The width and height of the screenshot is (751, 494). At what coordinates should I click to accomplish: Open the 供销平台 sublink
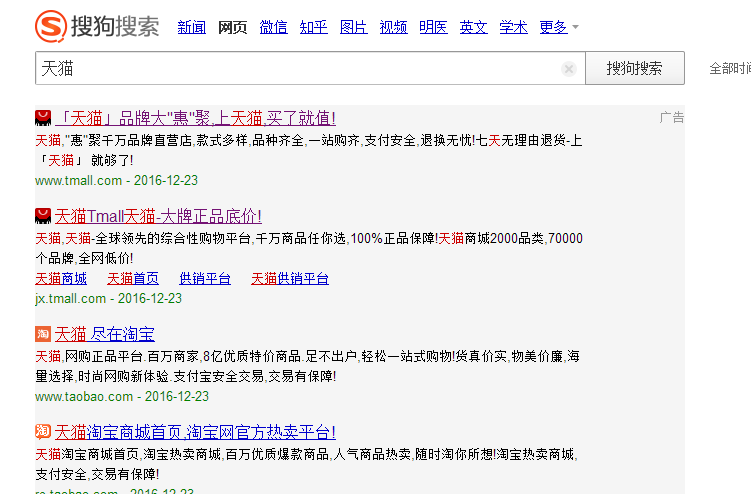point(205,278)
